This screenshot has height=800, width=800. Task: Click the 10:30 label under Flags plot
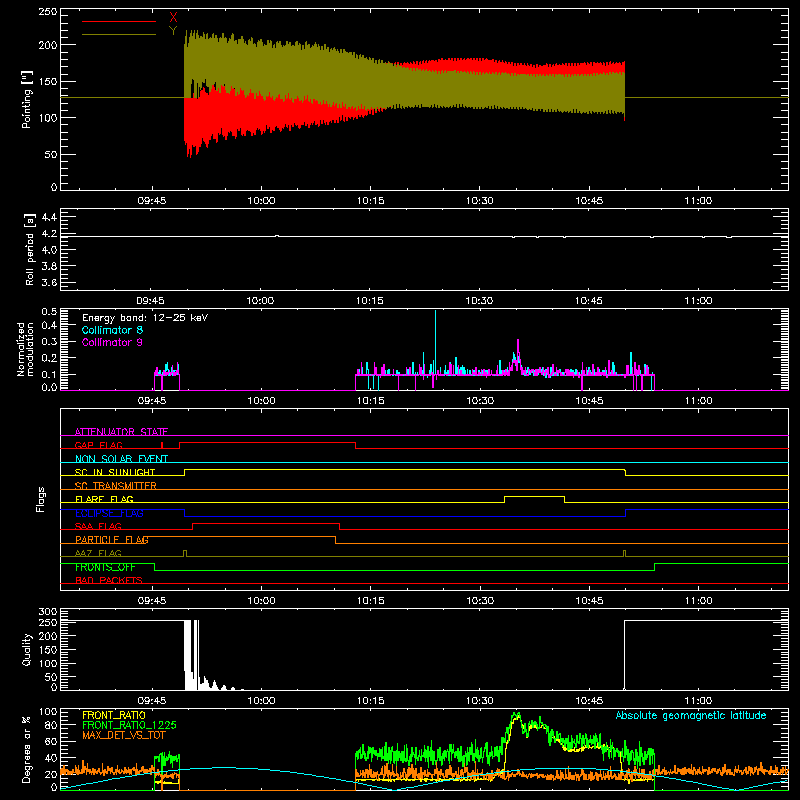click(x=480, y=601)
